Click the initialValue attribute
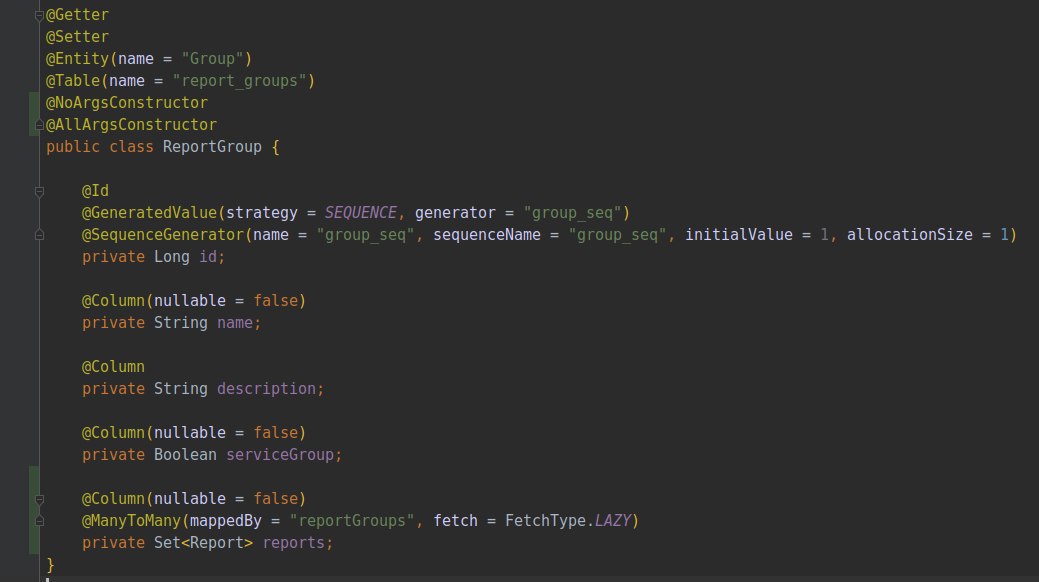 pyautogui.click(x=739, y=235)
